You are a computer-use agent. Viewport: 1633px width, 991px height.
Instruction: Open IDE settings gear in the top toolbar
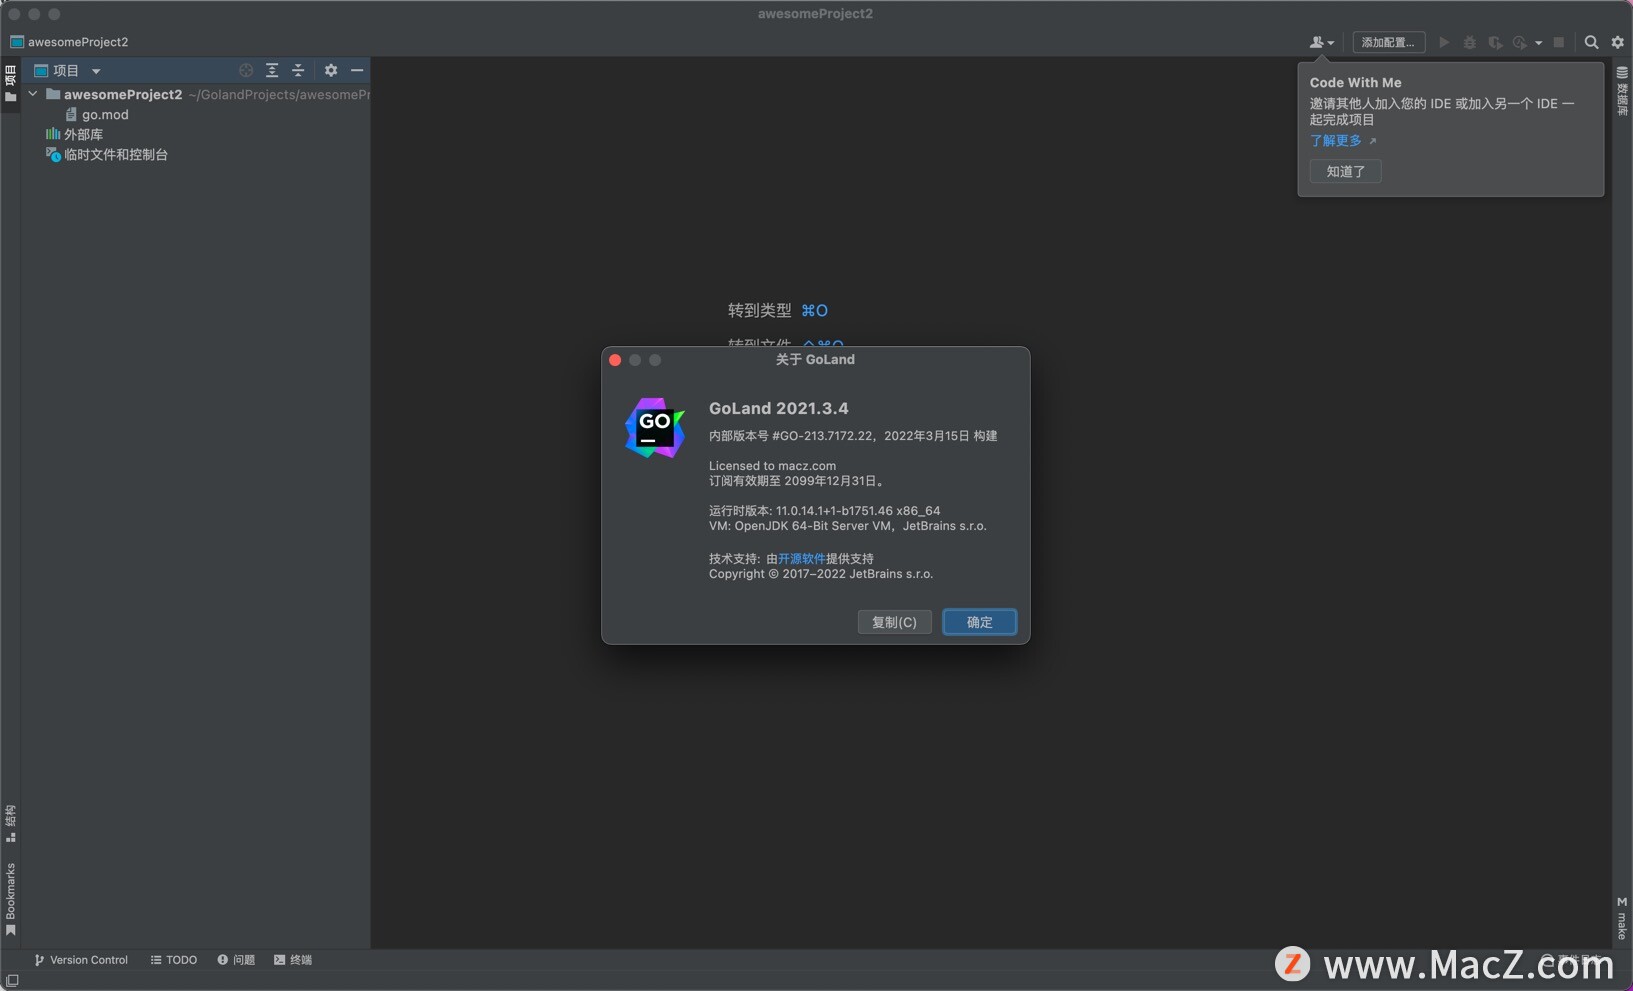click(x=1617, y=42)
